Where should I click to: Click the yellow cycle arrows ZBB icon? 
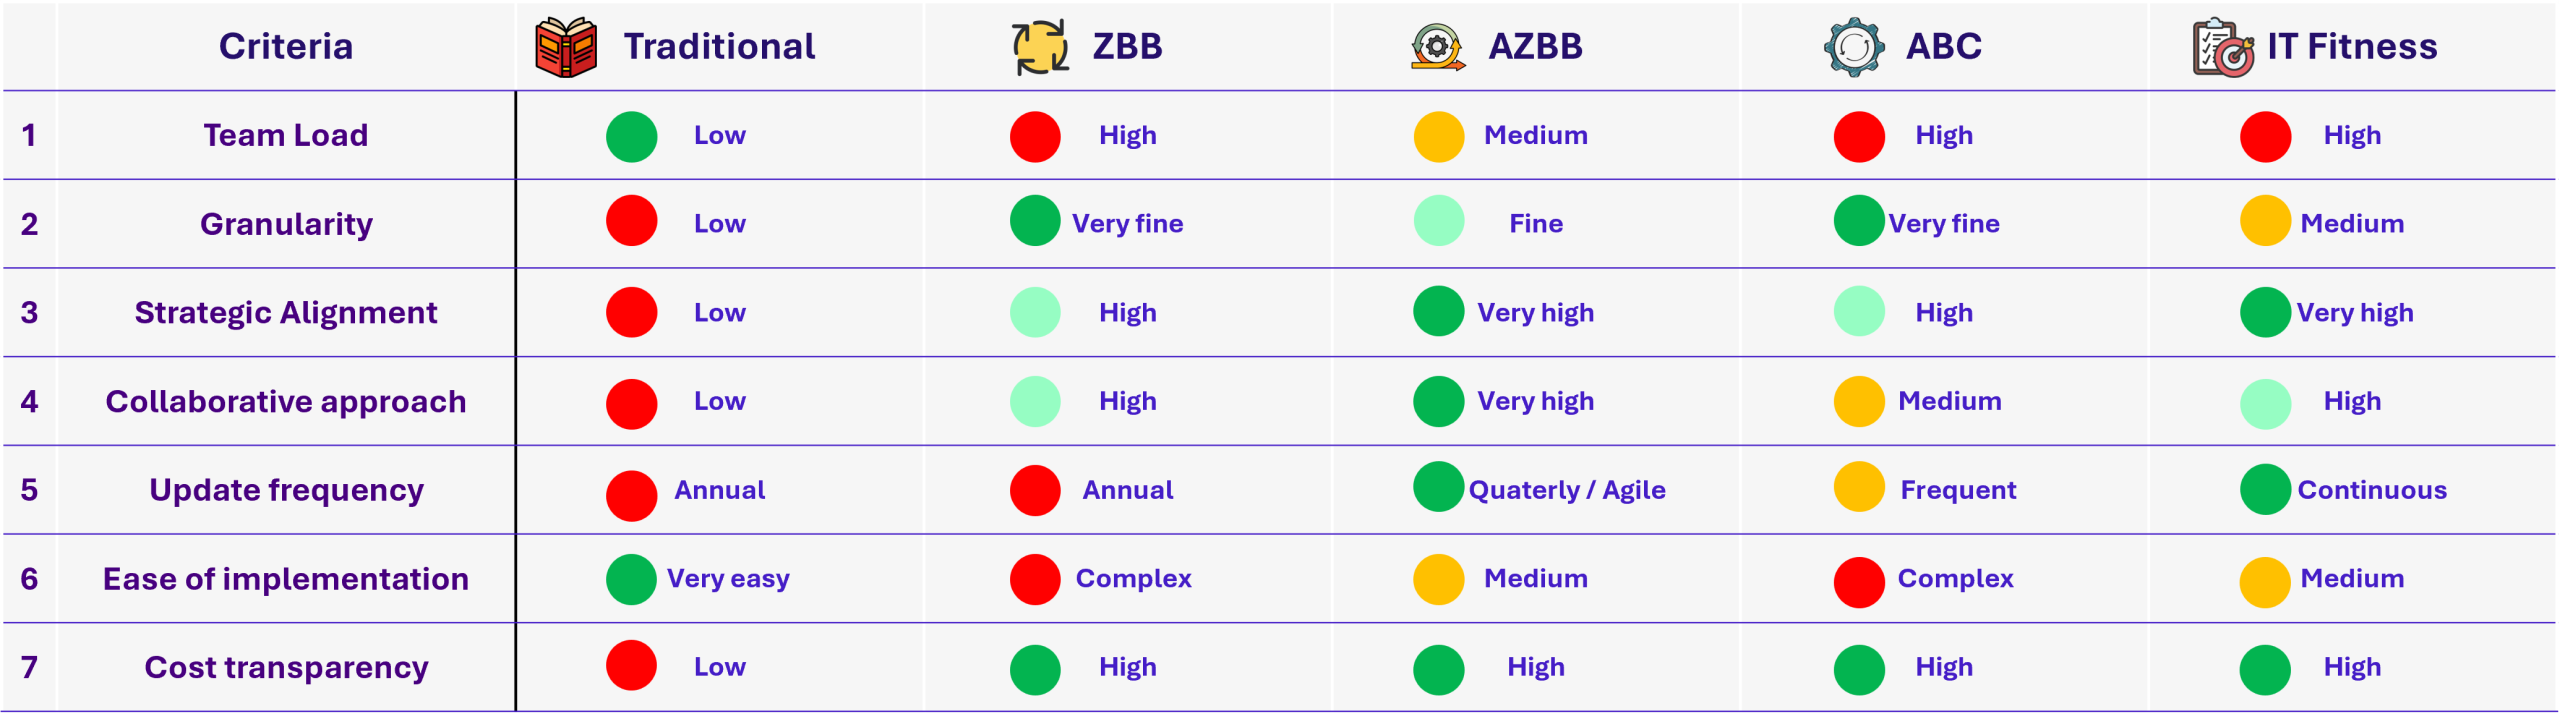pyautogui.click(x=1040, y=47)
